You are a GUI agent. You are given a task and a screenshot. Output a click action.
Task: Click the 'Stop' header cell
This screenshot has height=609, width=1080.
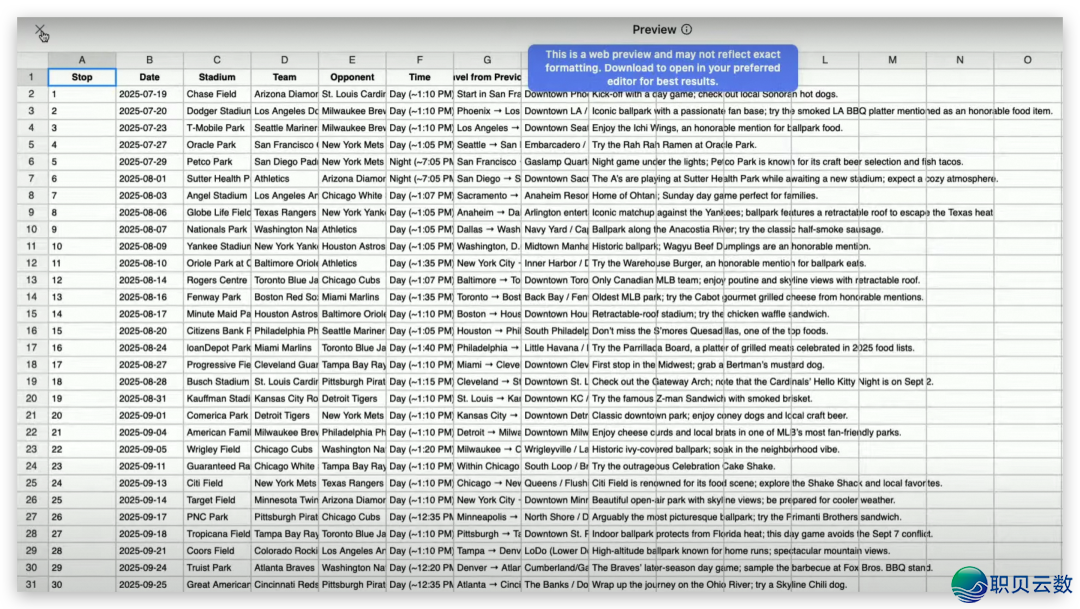coord(82,77)
